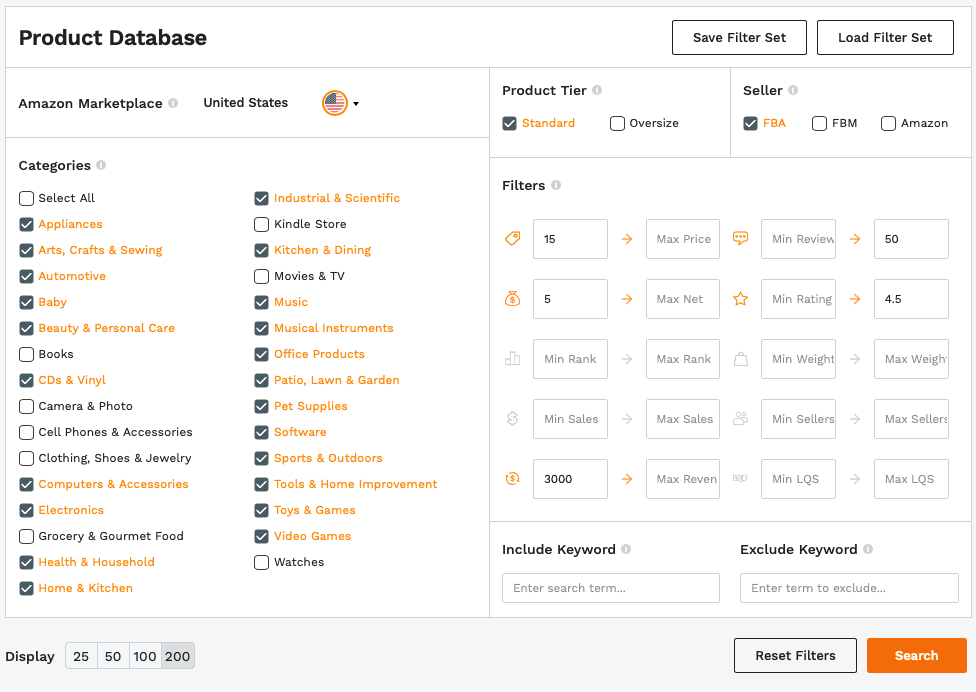
Task: Click the min revenue field showing 3000
Action: [570, 479]
